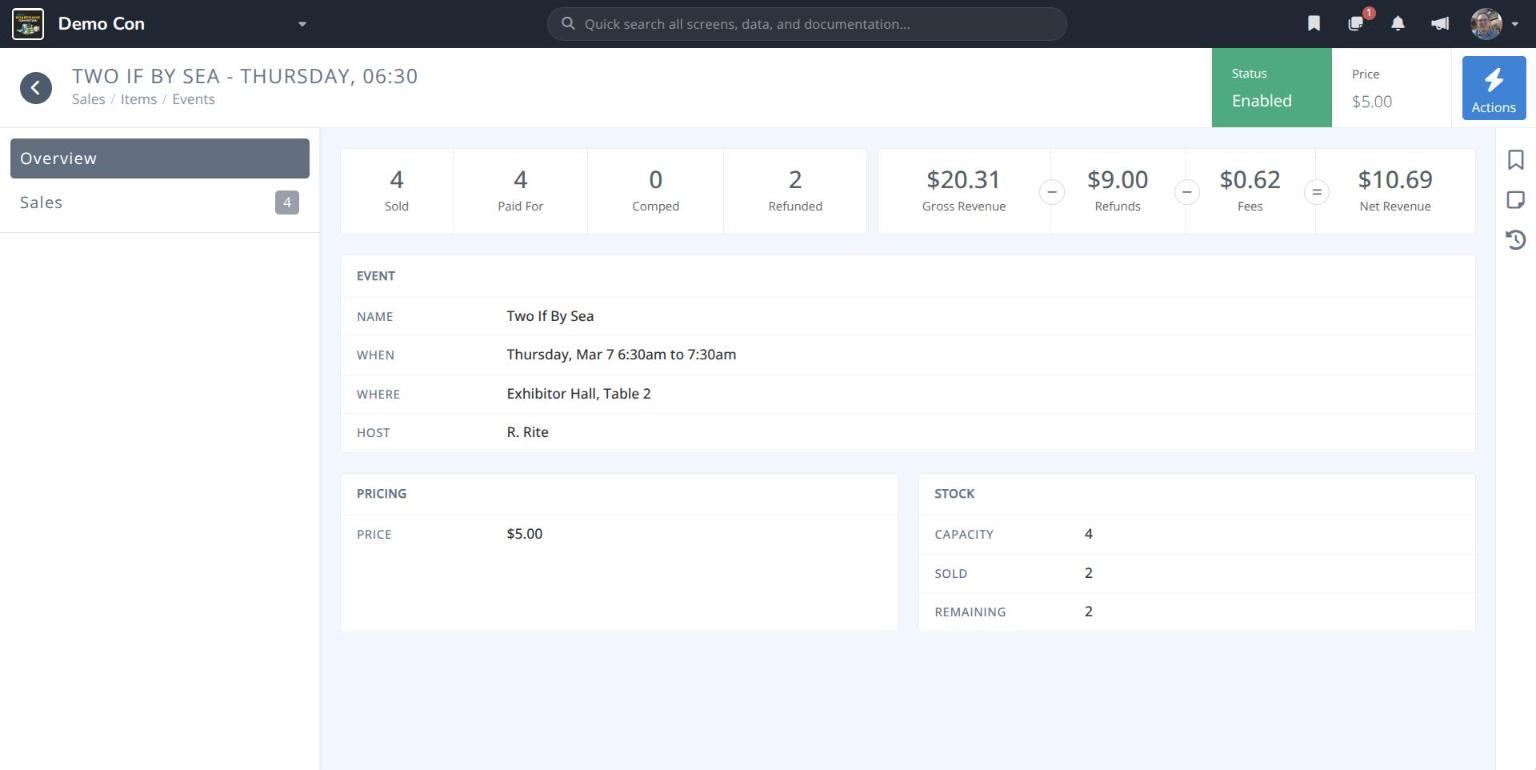
Task: Open the notes icon in right sidebar
Action: click(x=1516, y=200)
